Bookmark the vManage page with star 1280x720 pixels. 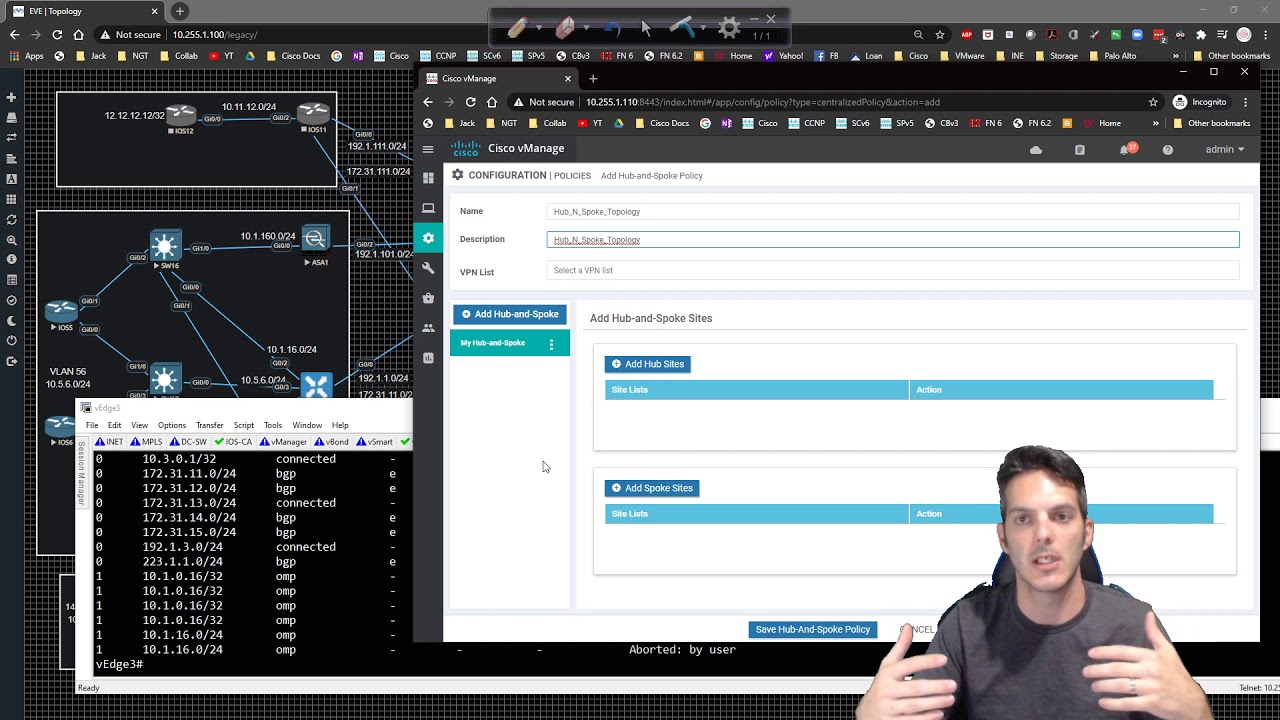[x=1153, y=102]
